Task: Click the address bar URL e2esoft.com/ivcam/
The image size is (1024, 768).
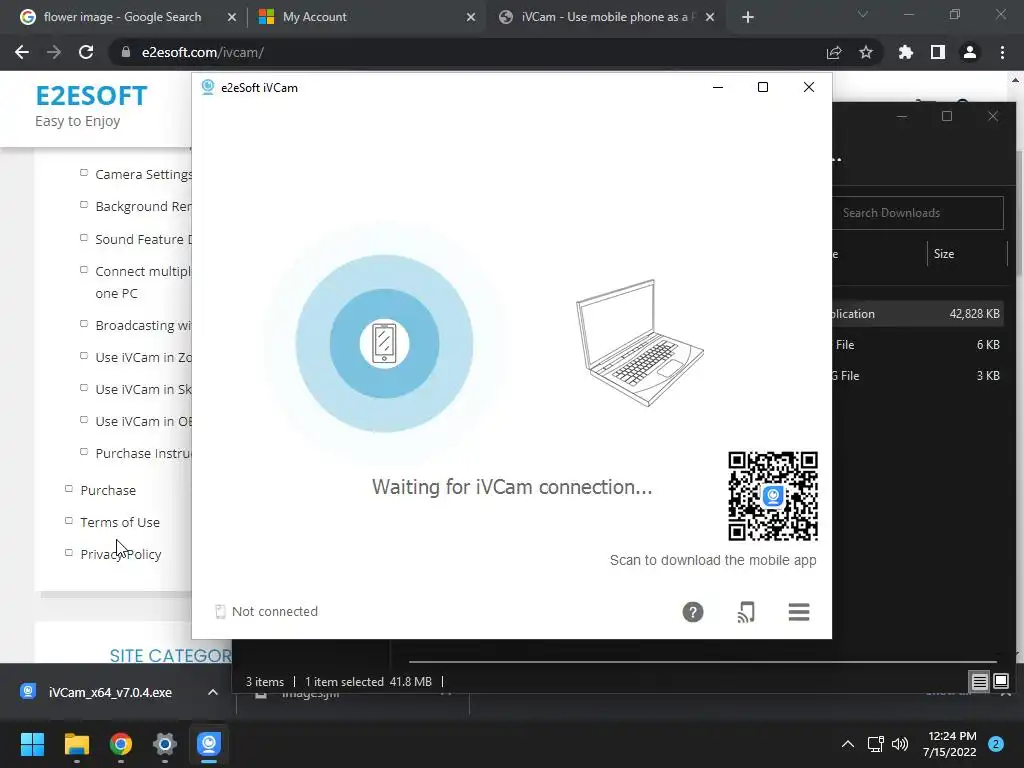Action: pyautogui.click(x=202, y=52)
